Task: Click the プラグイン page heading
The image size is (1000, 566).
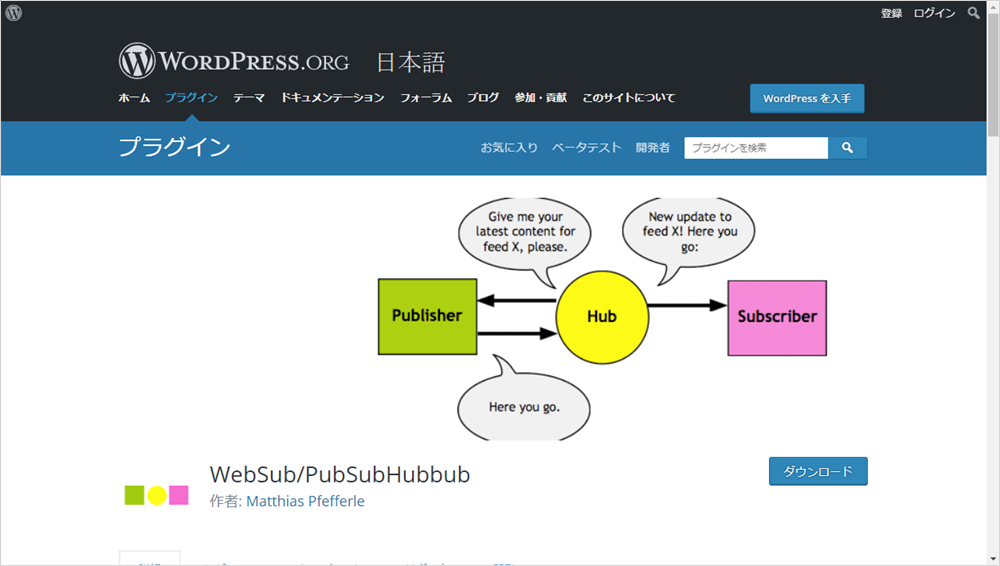Action: point(174,147)
